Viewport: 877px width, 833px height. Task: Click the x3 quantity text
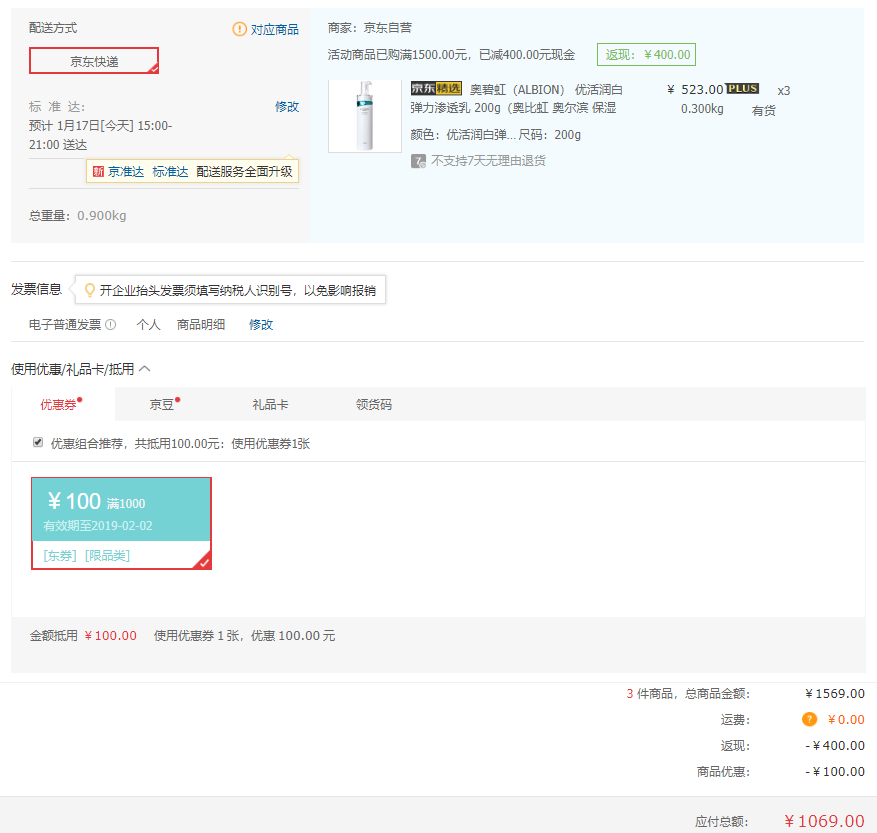(784, 91)
